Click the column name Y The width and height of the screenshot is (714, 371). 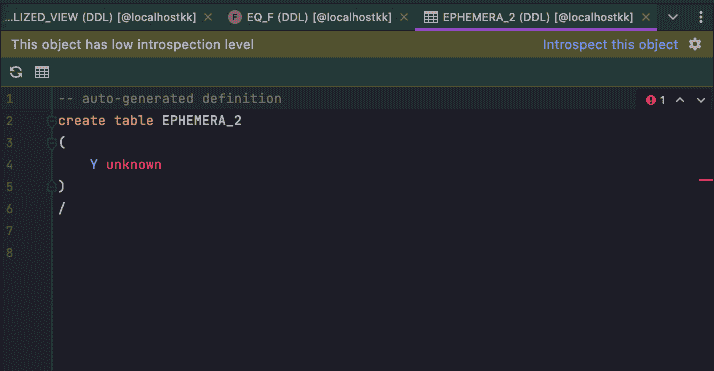94,165
